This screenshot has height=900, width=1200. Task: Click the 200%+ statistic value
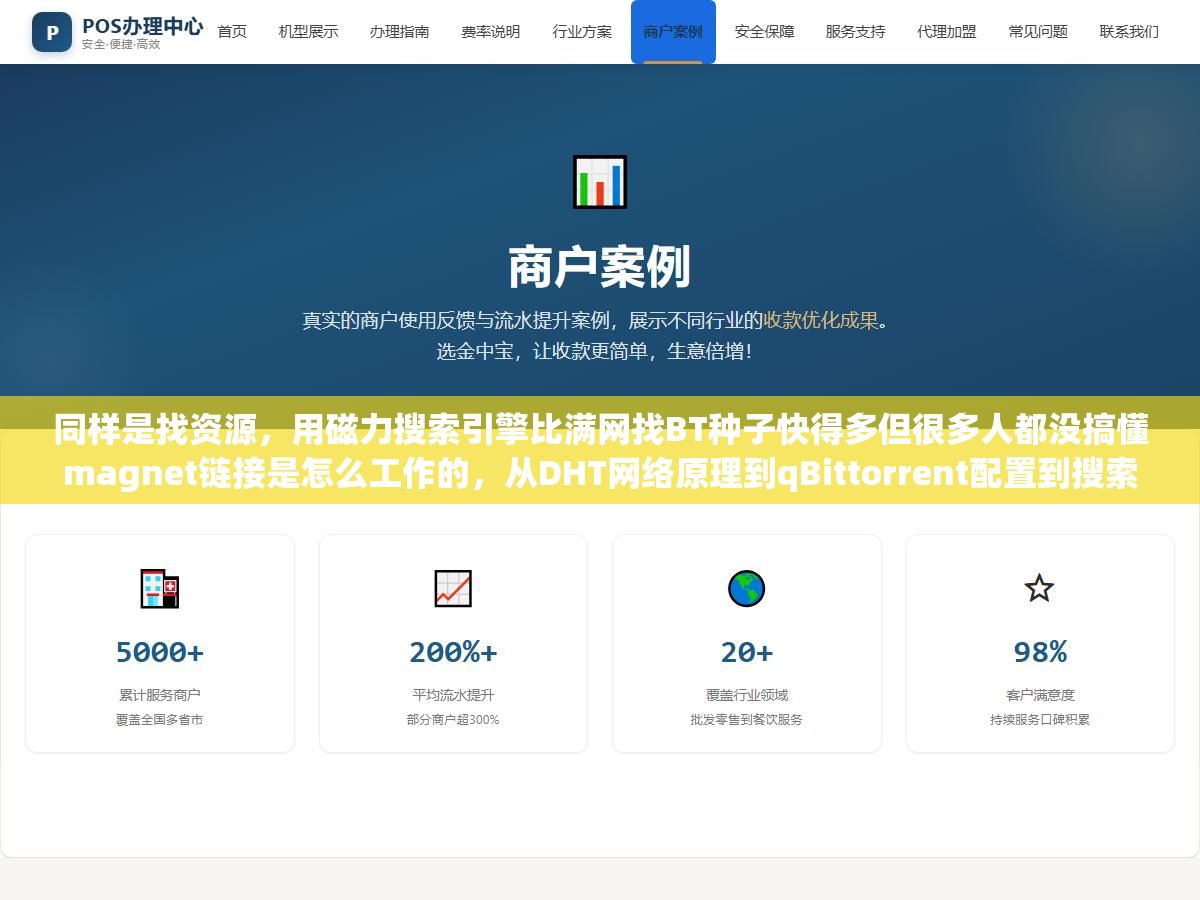click(453, 652)
